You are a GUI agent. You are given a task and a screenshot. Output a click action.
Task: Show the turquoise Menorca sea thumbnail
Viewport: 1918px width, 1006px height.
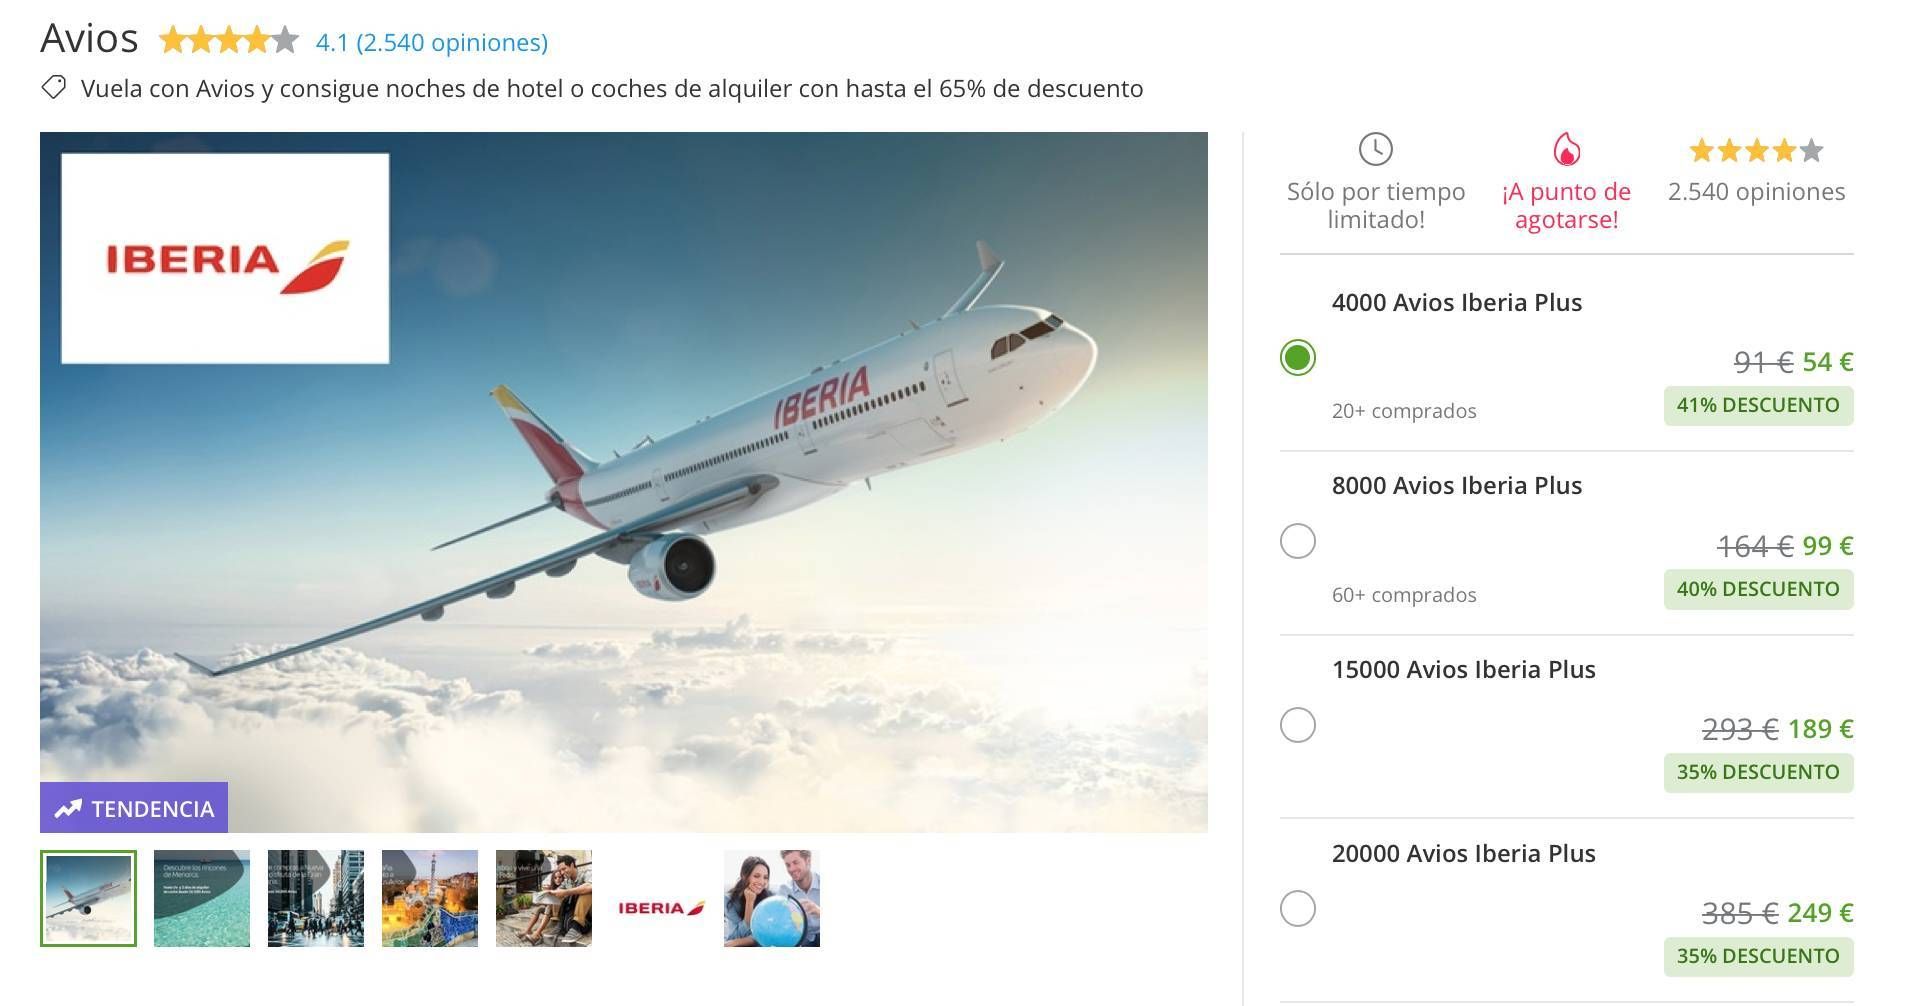(x=202, y=898)
